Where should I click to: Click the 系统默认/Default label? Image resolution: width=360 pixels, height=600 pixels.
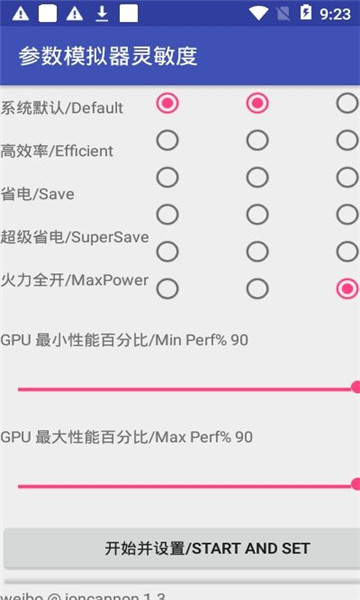pyautogui.click(x=62, y=108)
